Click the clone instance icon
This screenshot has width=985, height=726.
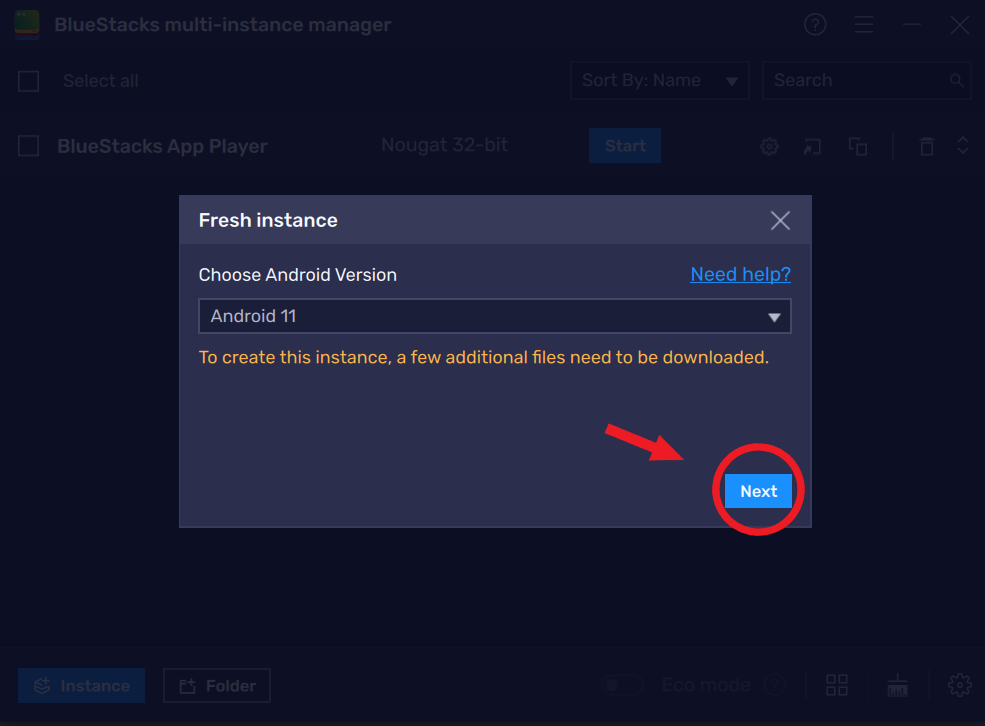(858, 146)
